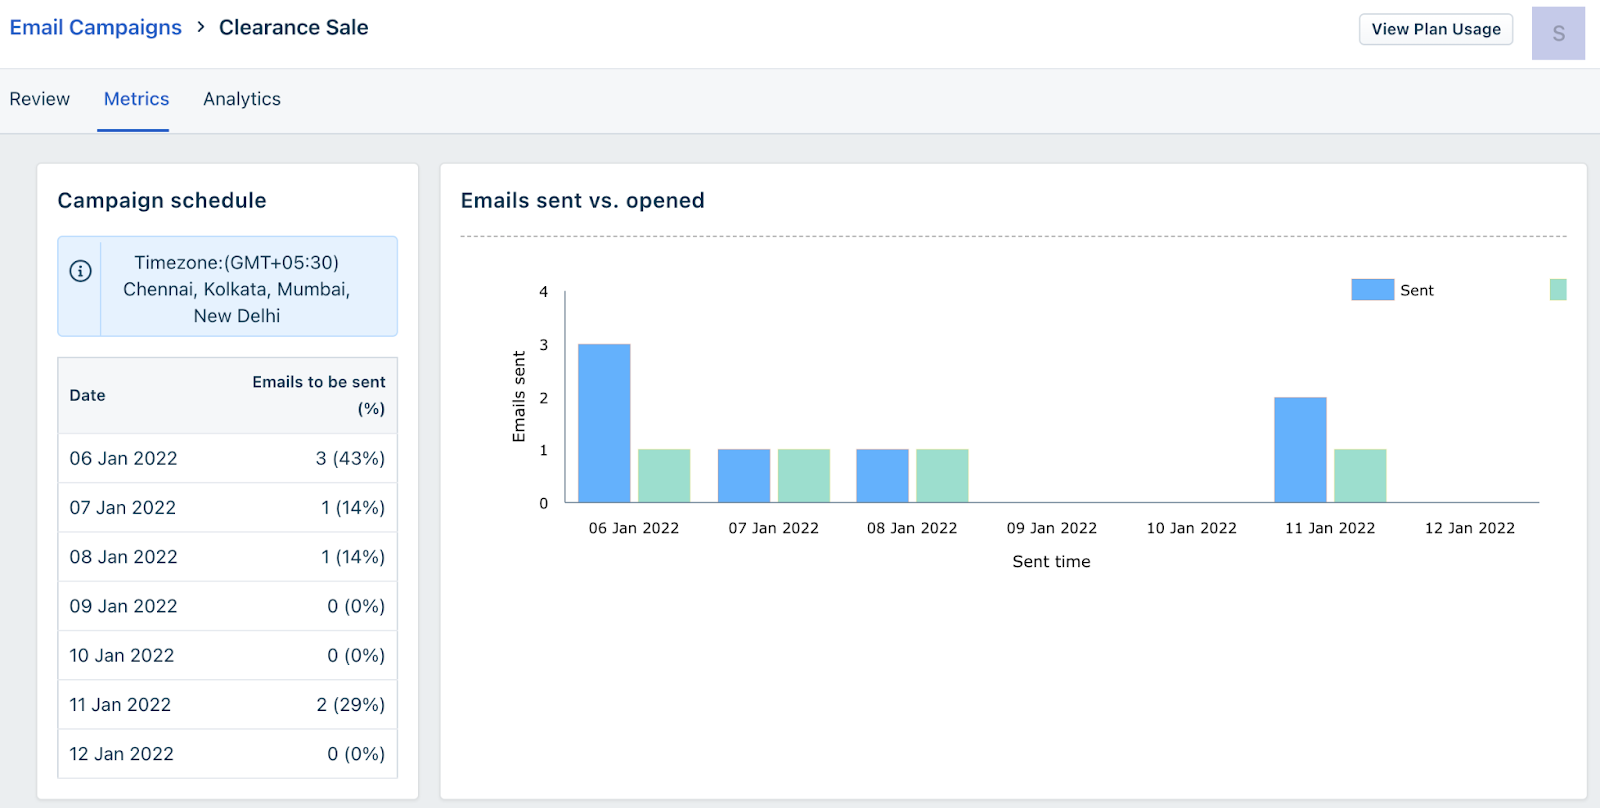Toggle the blue Sent legend swatch

(1372, 290)
